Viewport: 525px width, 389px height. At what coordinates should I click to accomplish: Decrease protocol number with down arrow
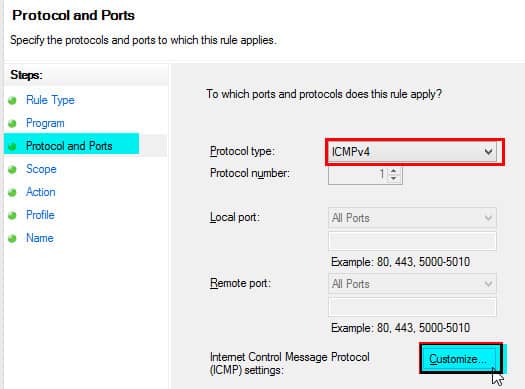pos(394,178)
